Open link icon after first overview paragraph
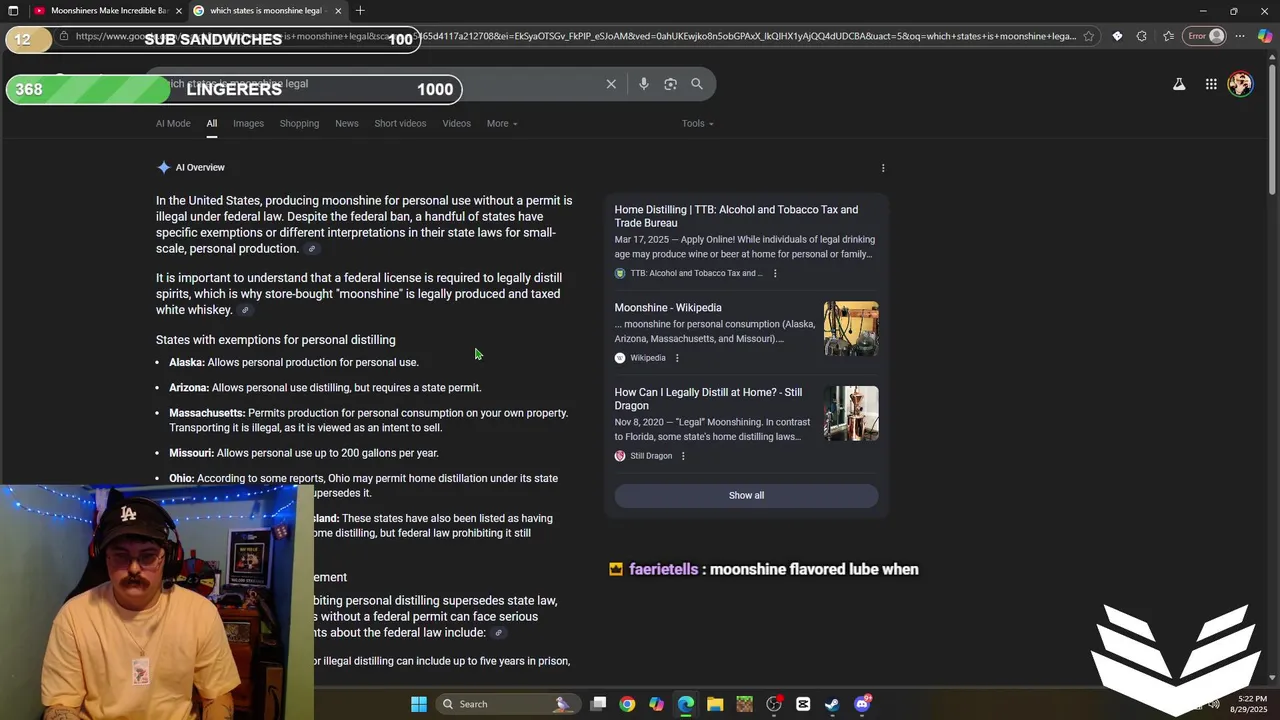This screenshot has width=1280, height=720. 312,249
